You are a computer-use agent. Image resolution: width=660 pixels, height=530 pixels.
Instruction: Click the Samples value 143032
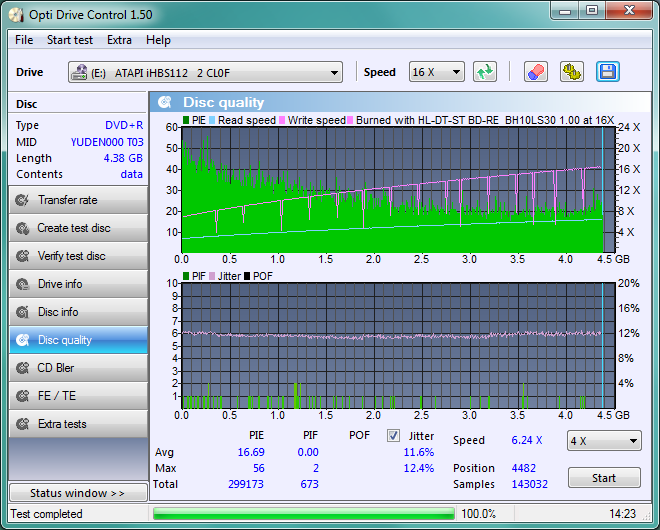[530, 484]
